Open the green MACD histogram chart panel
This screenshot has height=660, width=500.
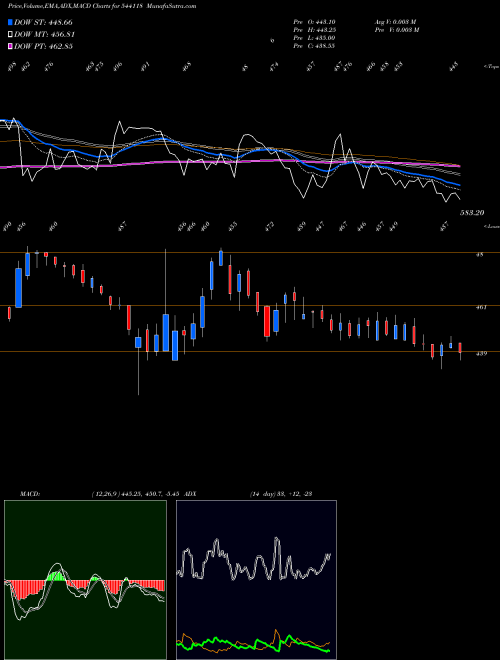[85, 580]
